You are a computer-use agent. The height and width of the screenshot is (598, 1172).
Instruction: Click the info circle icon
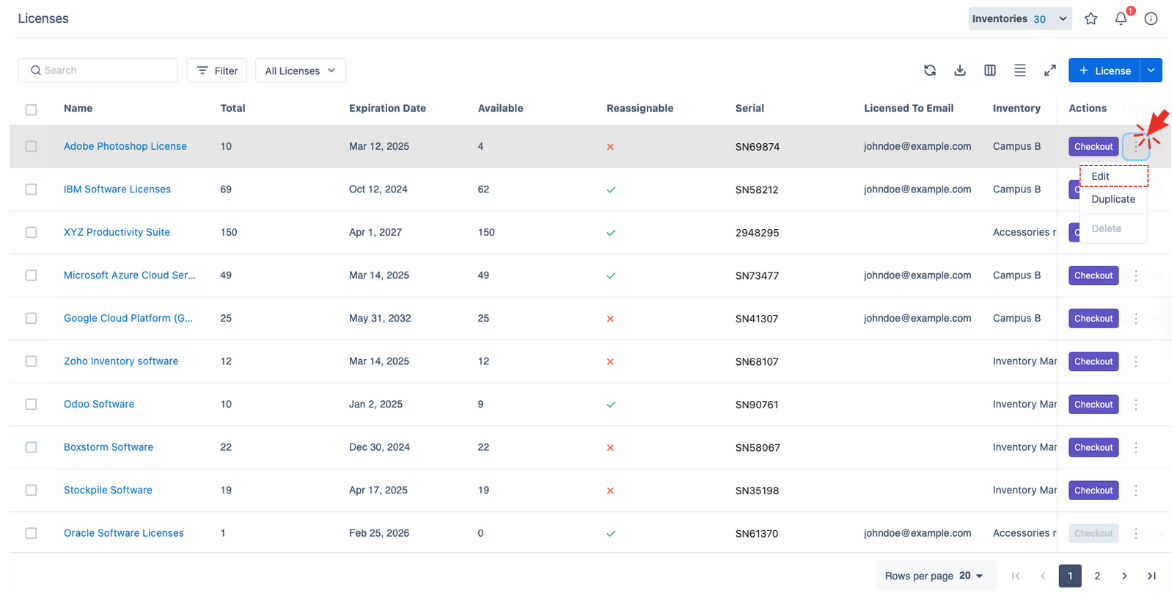coord(1151,19)
